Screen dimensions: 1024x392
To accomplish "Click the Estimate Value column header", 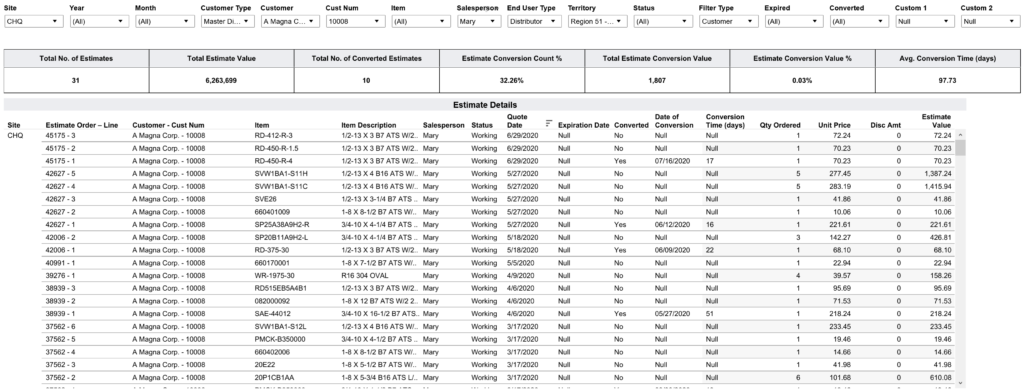I will (936, 121).
